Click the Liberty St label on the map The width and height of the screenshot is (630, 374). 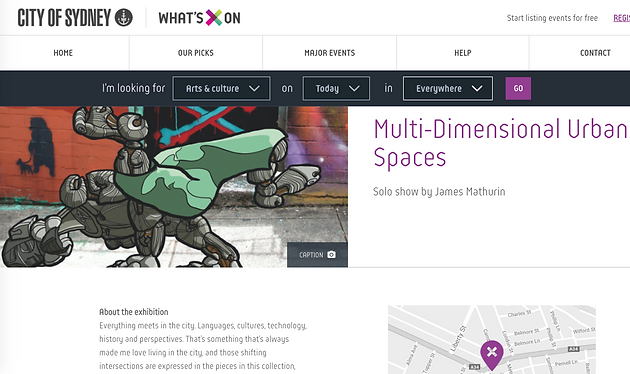click(457, 339)
